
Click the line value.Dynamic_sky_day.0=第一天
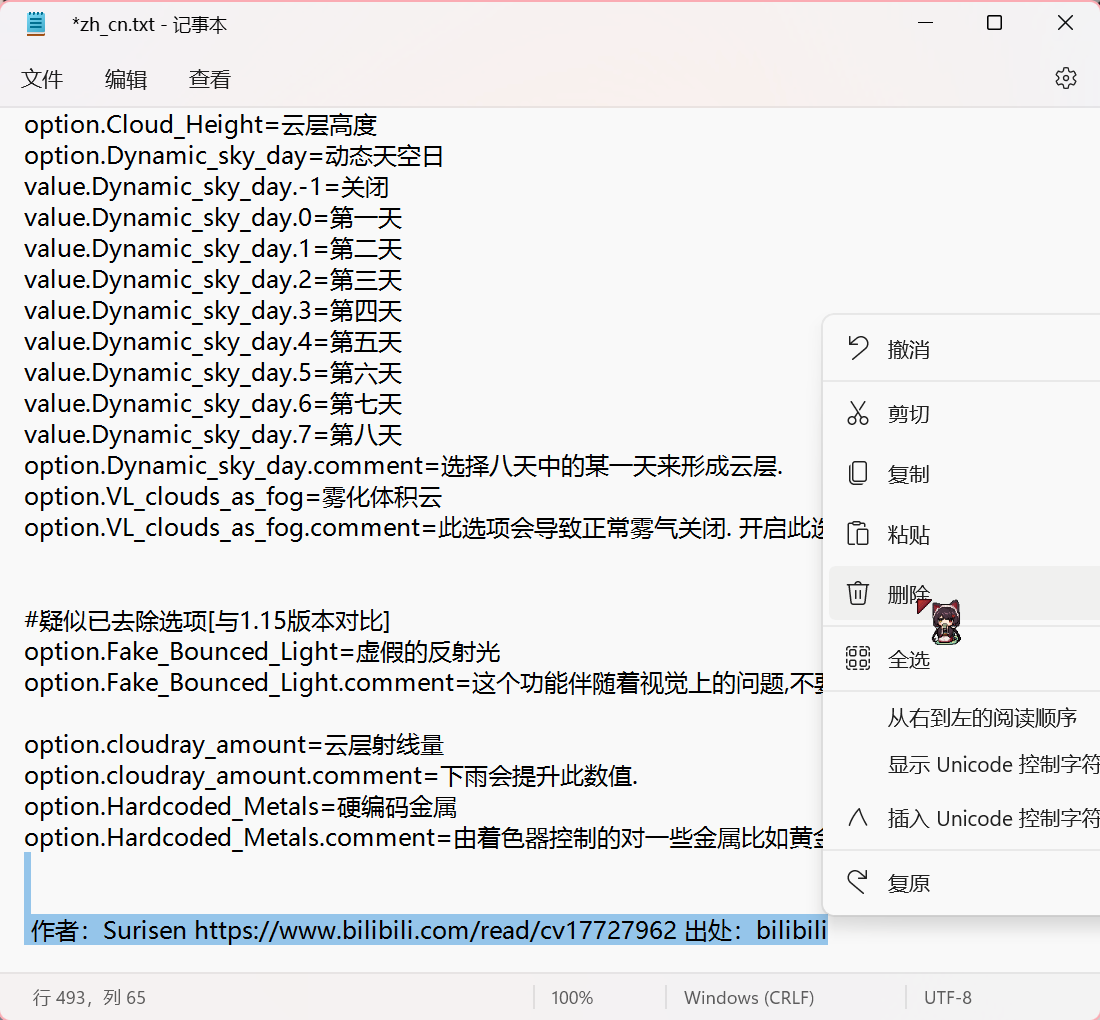pyautogui.click(x=213, y=218)
